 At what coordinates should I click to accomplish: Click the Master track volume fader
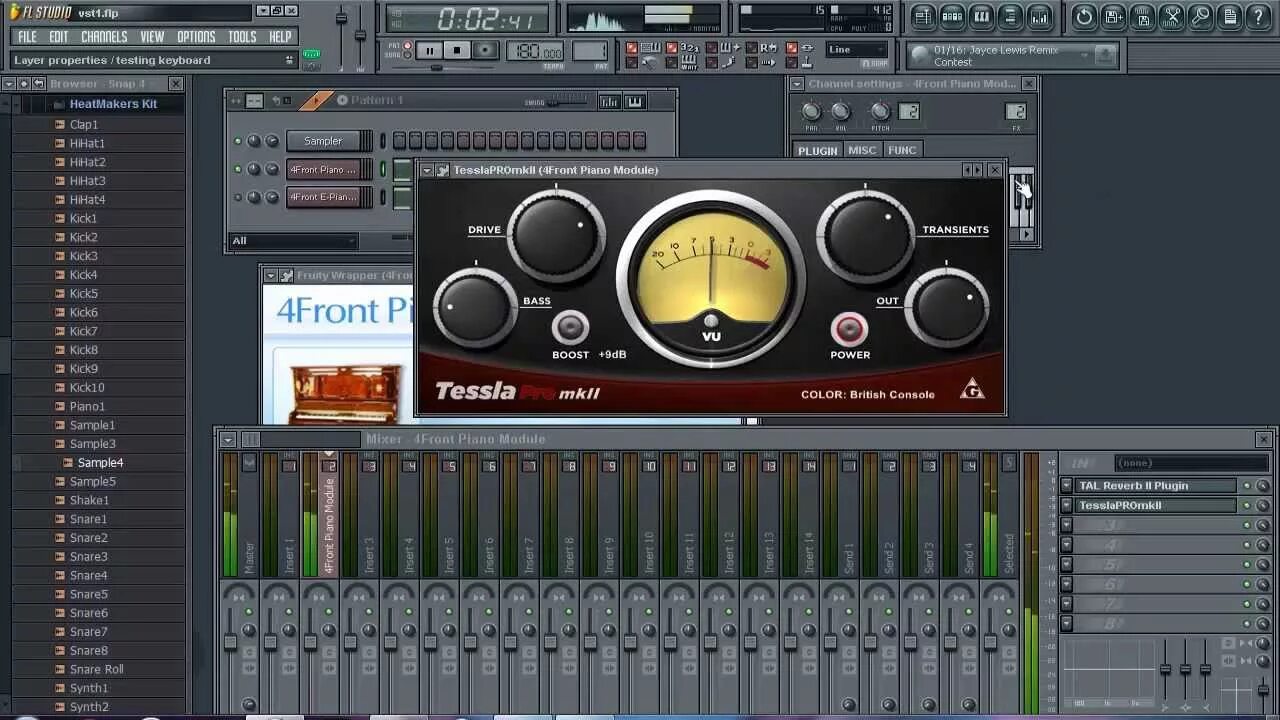[230, 642]
